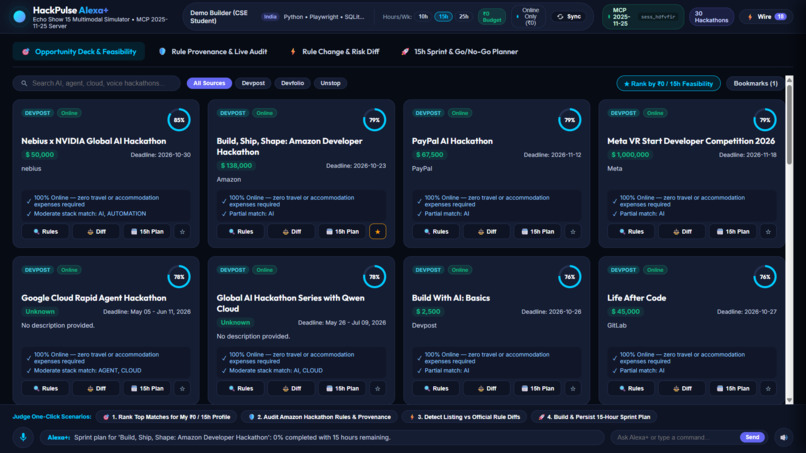
Task: Open Rules for Life After Code
Action: pyautogui.click(x=631, y=388)
